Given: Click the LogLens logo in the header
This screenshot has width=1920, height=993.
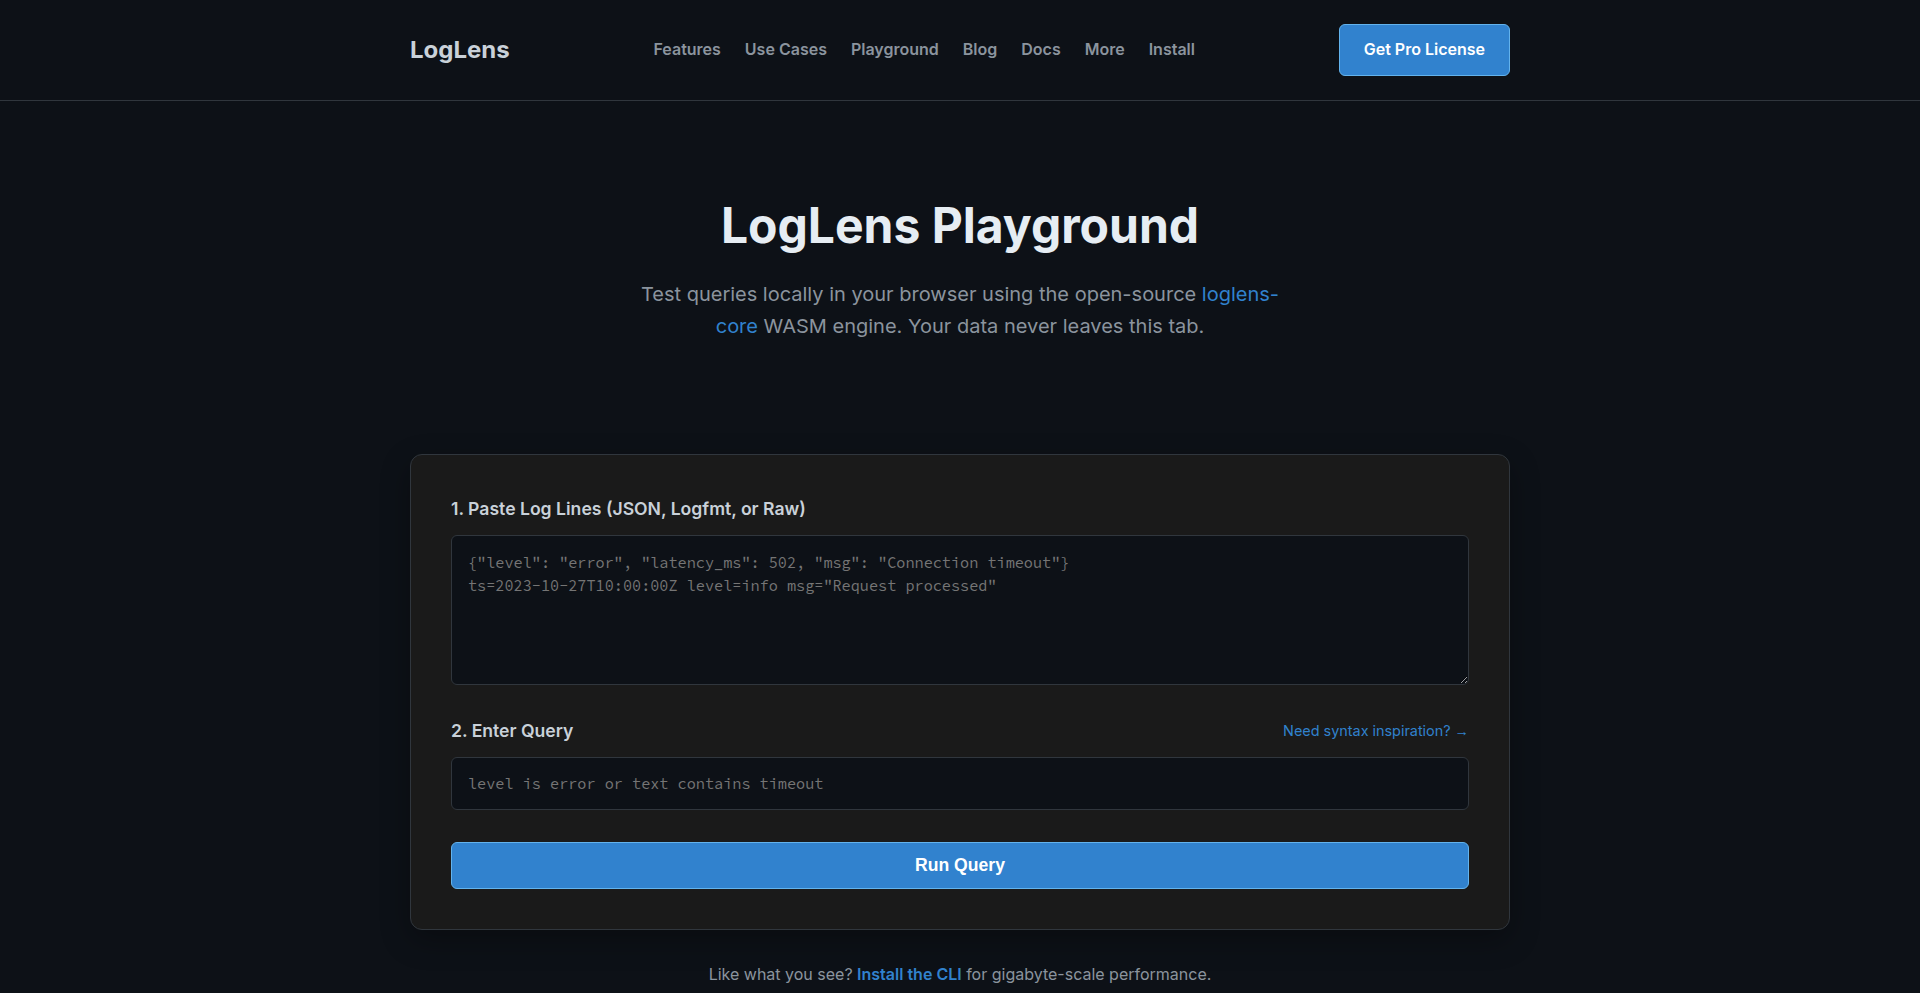Looking at the screenshot, I should point(459,49).
